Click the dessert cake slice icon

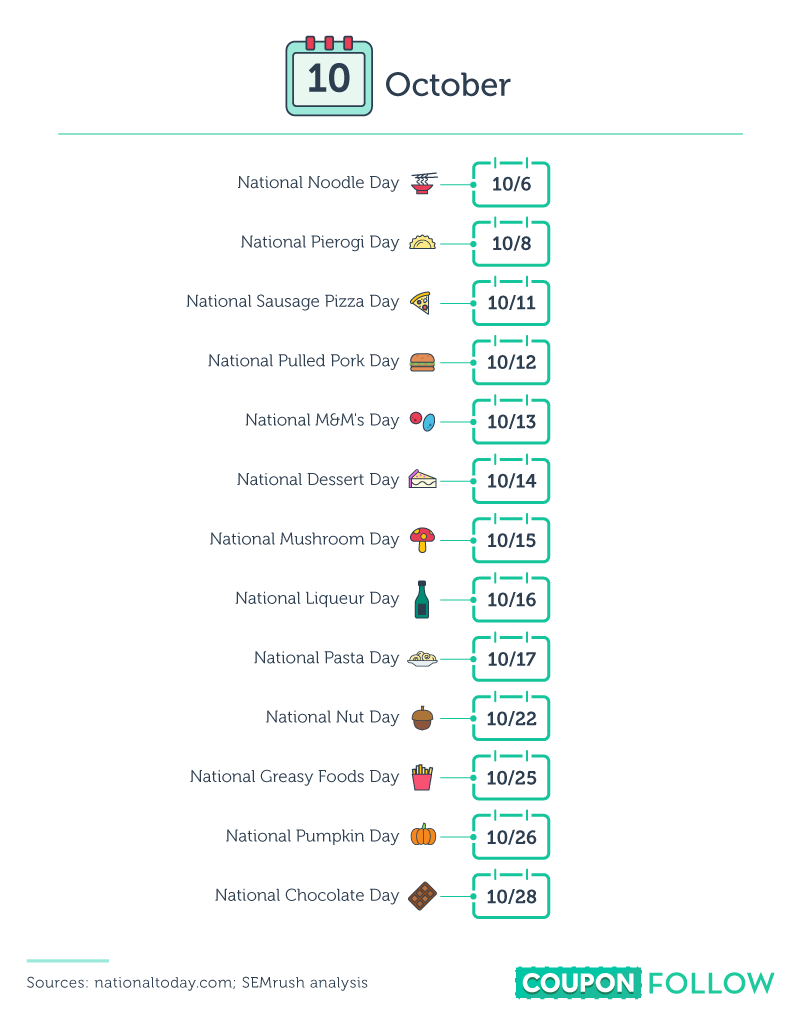click(422, 480)
